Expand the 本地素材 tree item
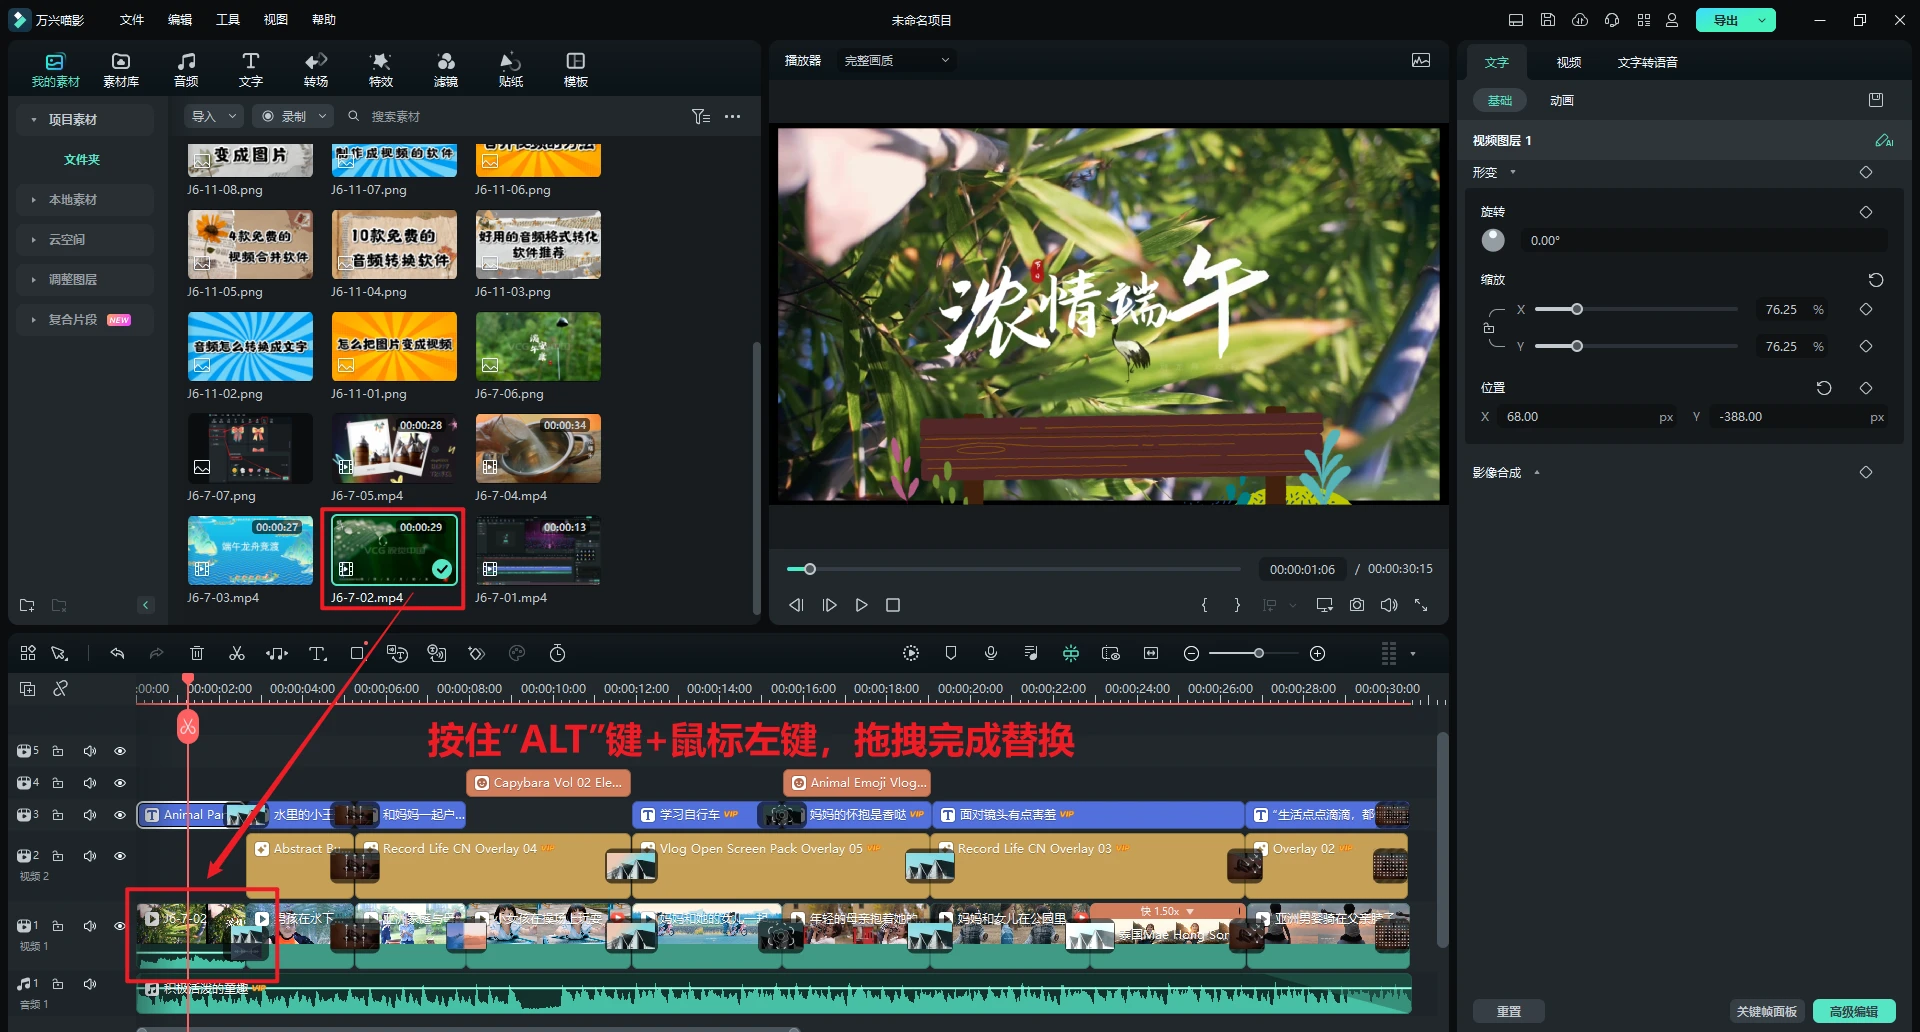 point(34,200)
